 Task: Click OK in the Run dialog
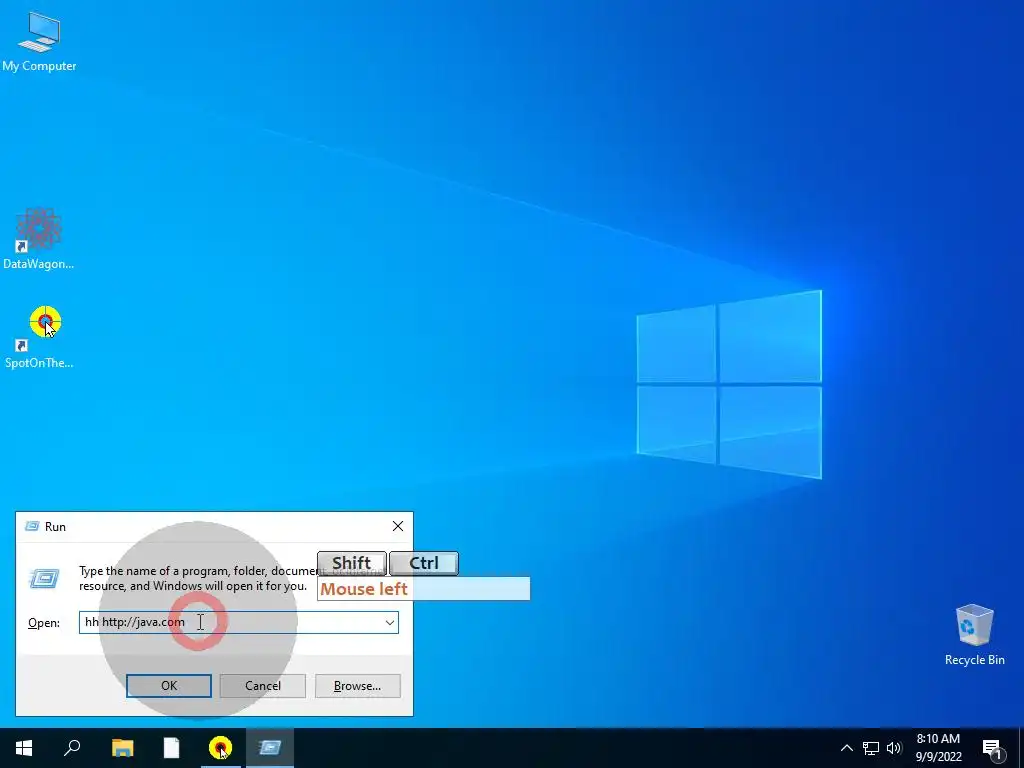click(168, 686)
